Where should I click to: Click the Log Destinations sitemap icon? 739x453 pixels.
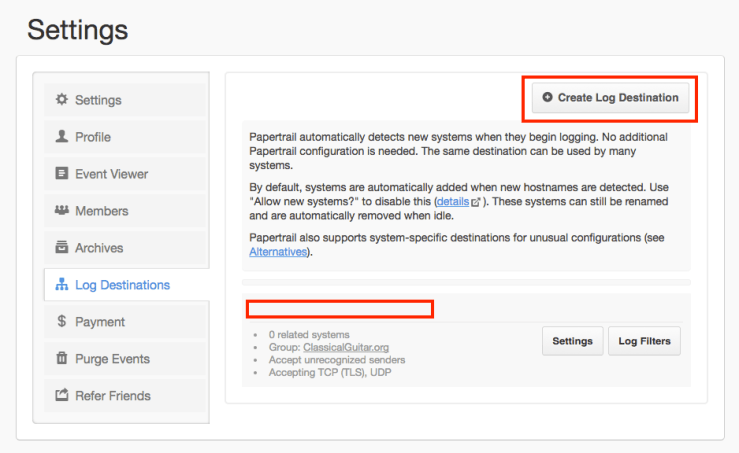tap(62, 285)
